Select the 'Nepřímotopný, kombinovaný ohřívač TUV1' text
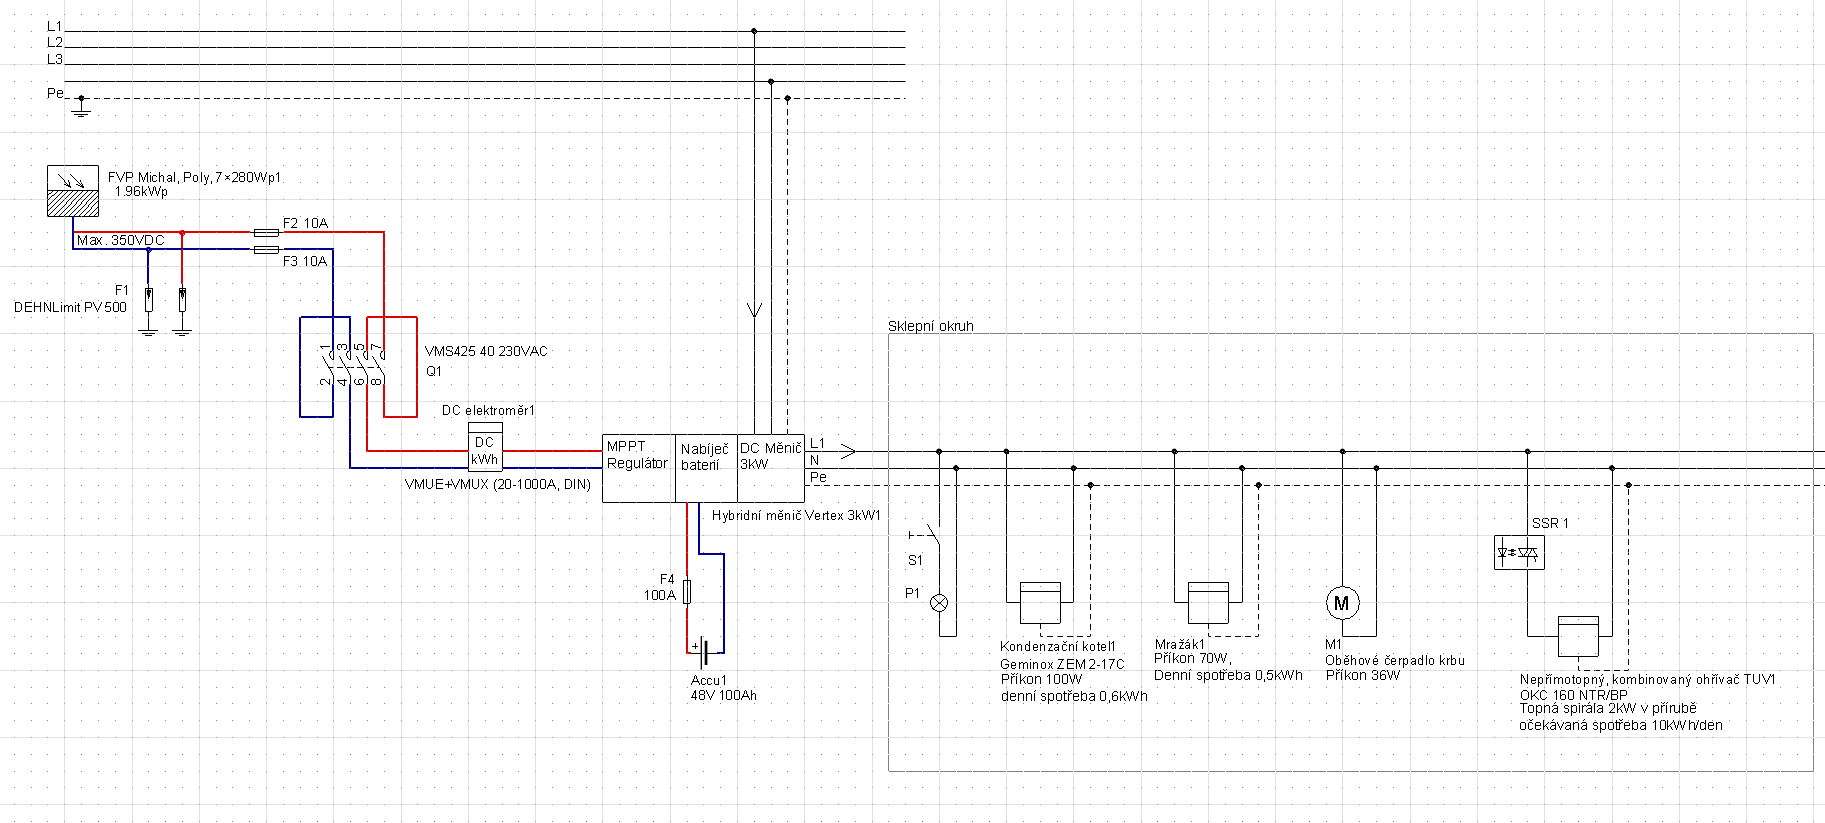 1647,679
